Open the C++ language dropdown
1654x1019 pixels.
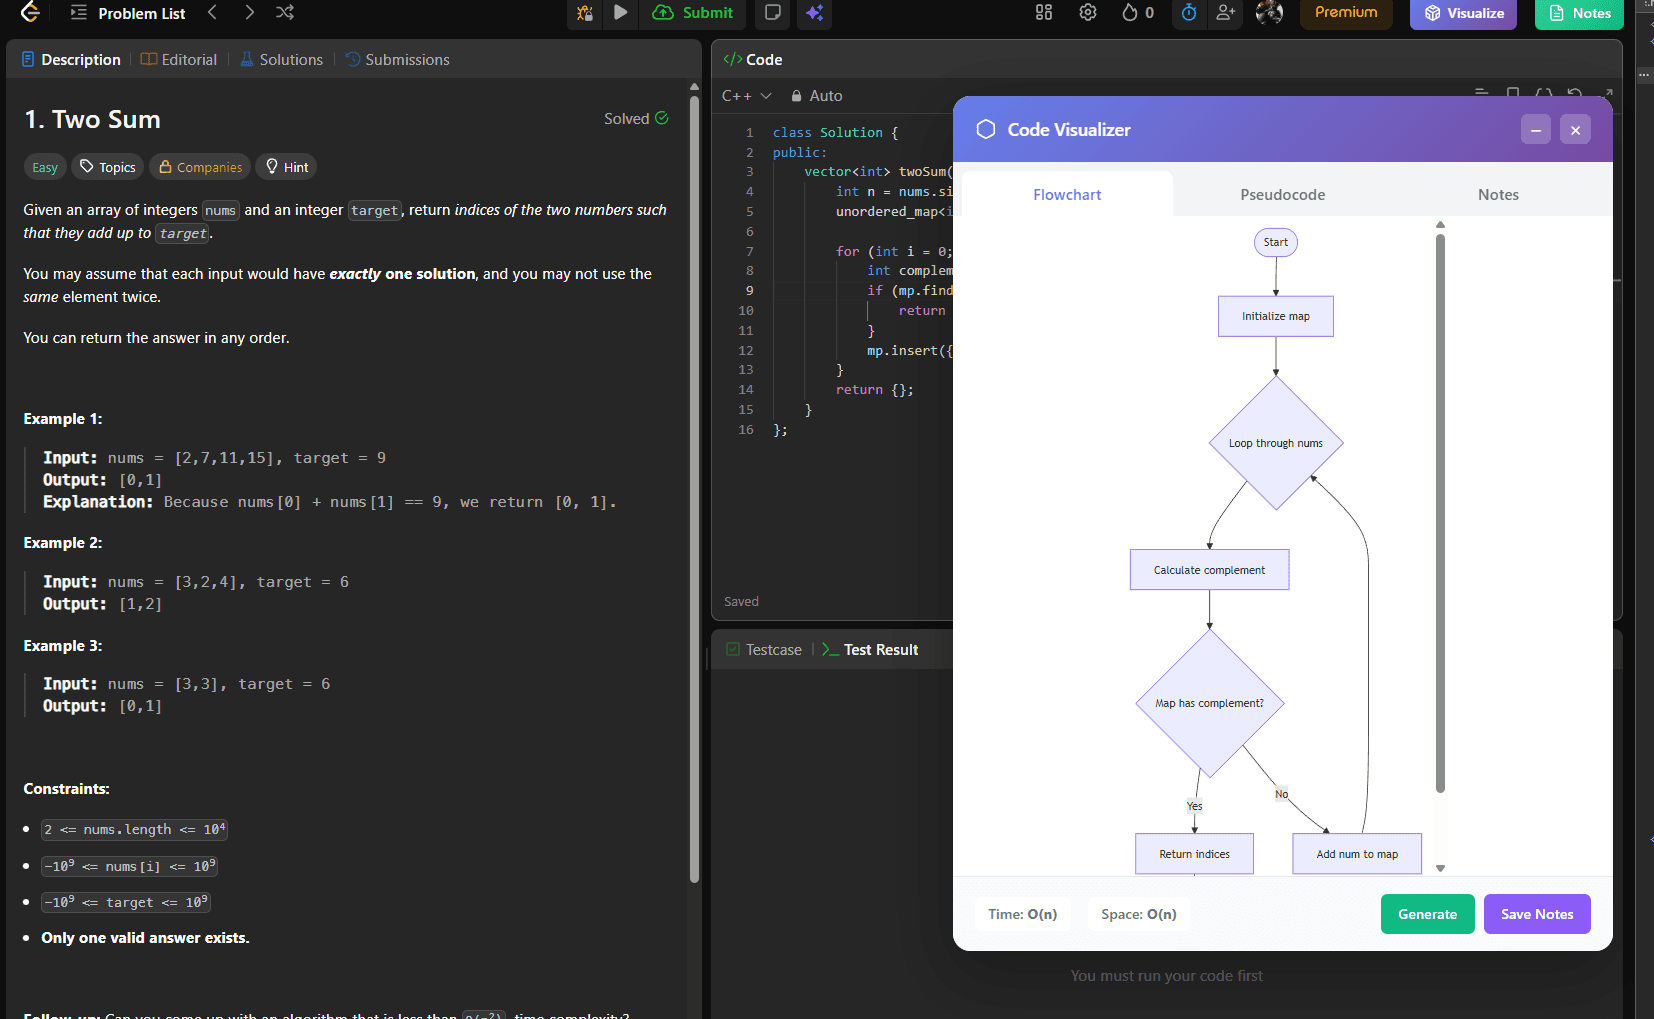(746, 96)
